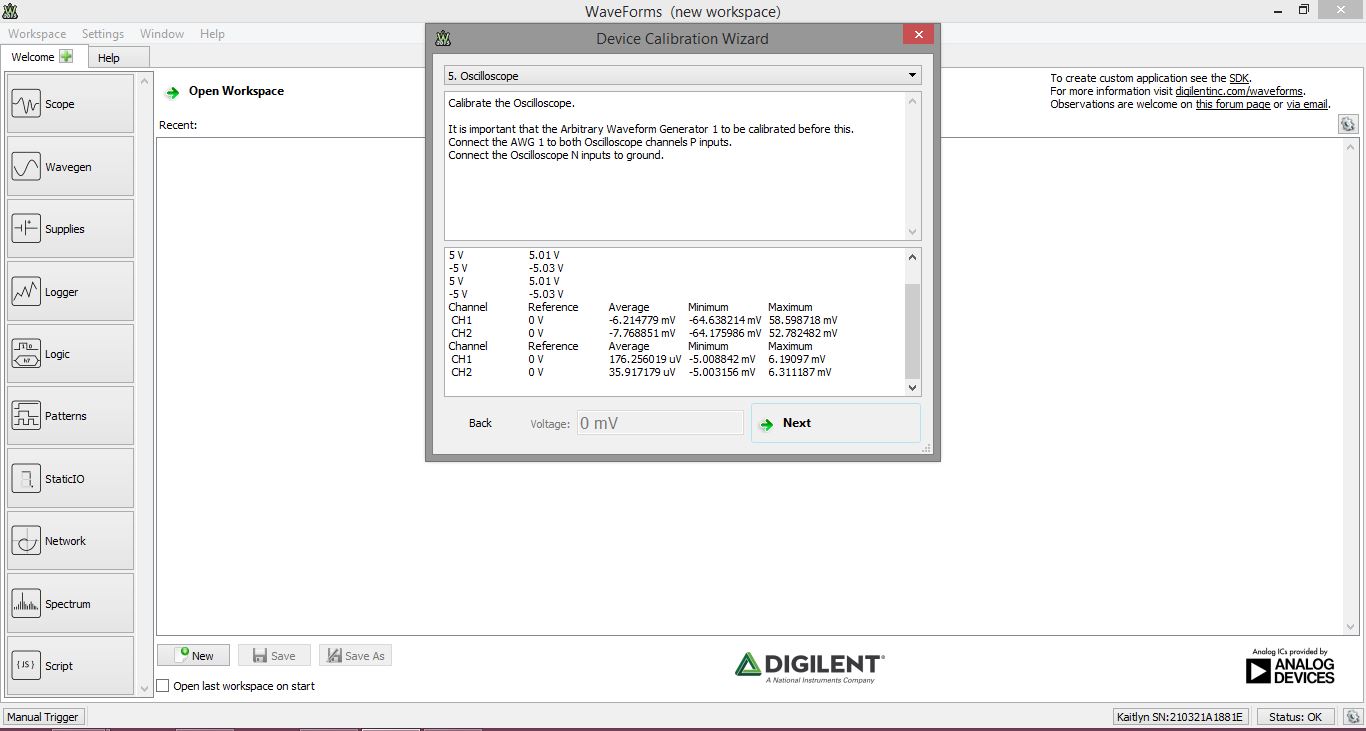Click the calibration results scrollbar thumb
Screen dimensions: 1366x731
click(912, 331)
